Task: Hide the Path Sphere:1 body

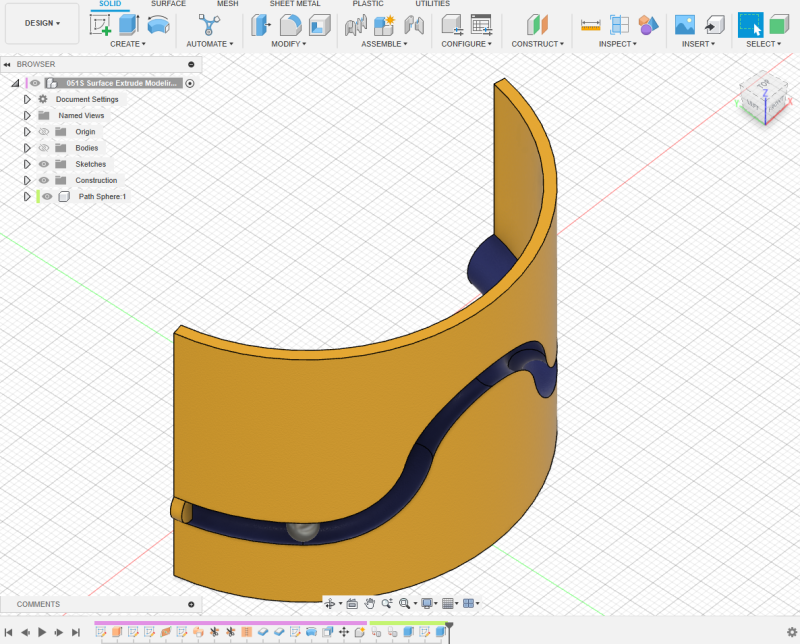Action: coord(46,196)
